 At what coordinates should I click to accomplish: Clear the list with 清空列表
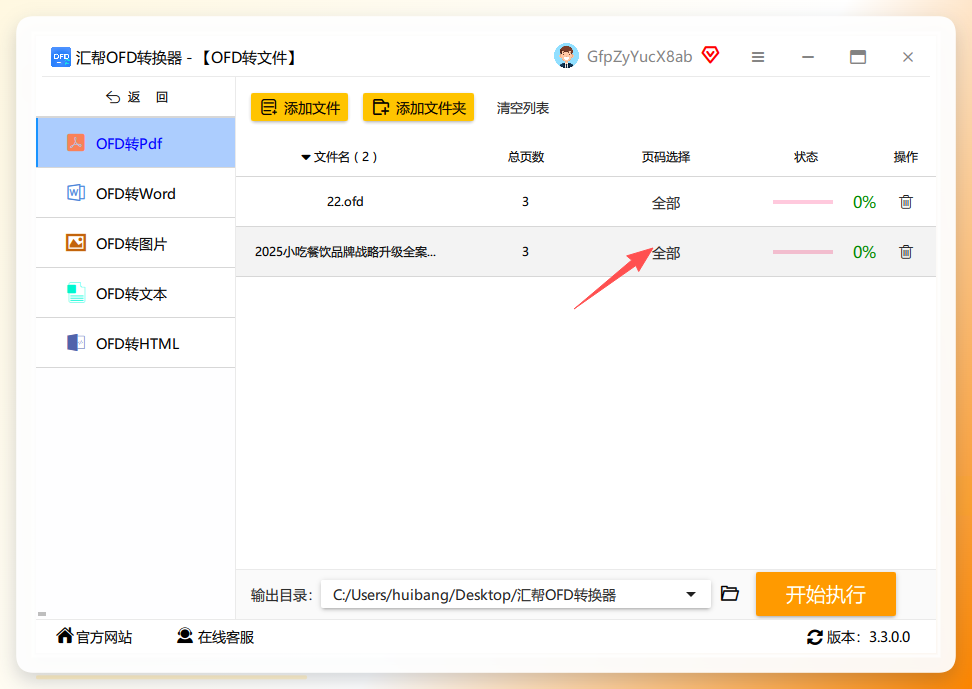point(523,108)
